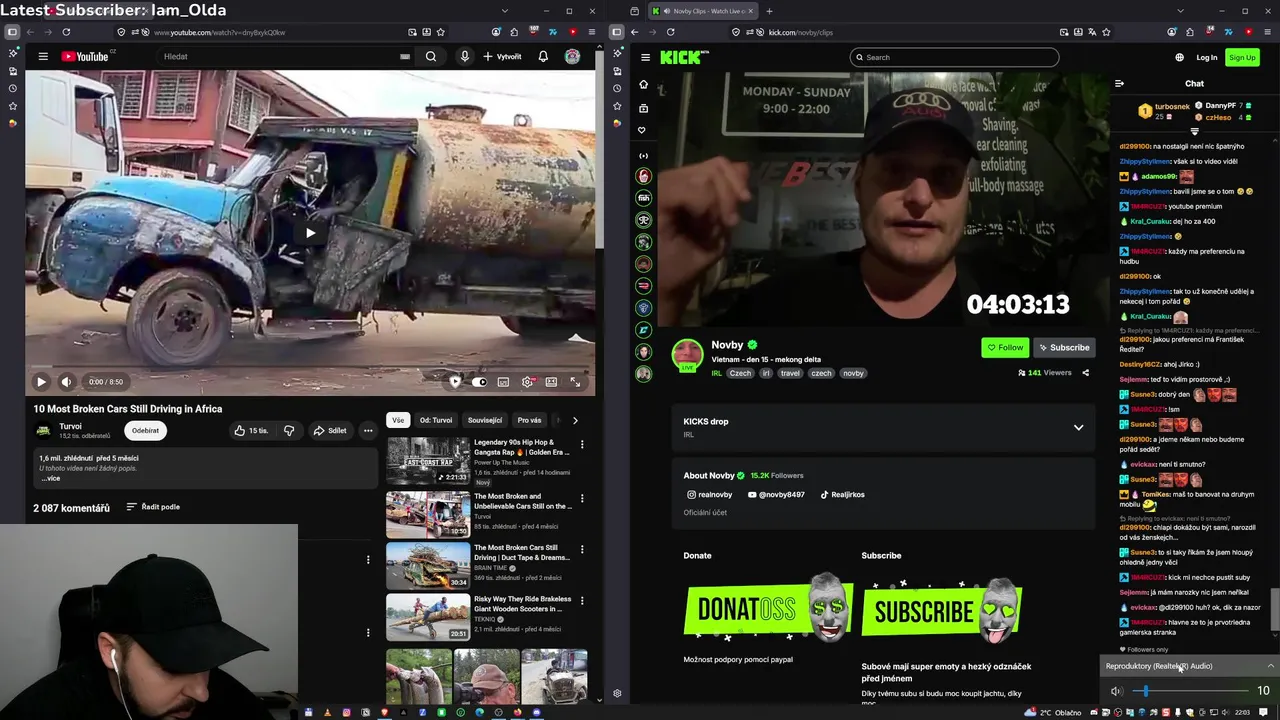Open the Řadit podle sort menu
Viewport: 1280px width, 720px height.
153,507
